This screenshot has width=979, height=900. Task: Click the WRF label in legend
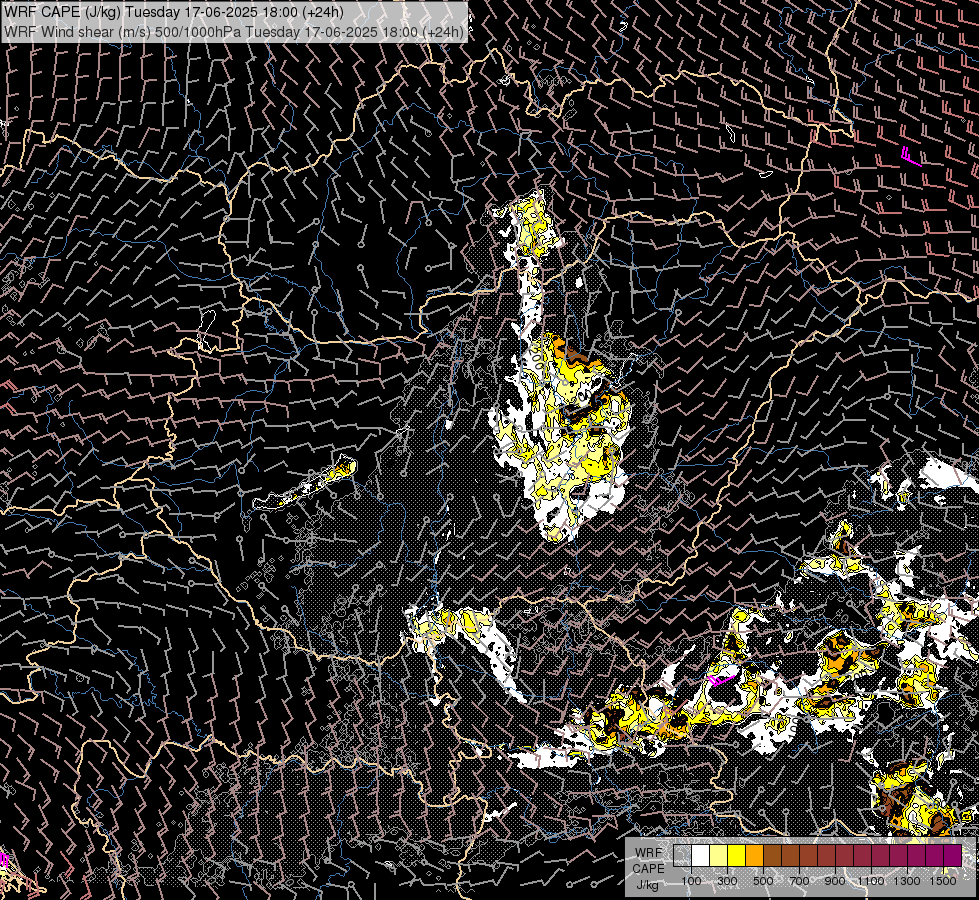point(649,853)
